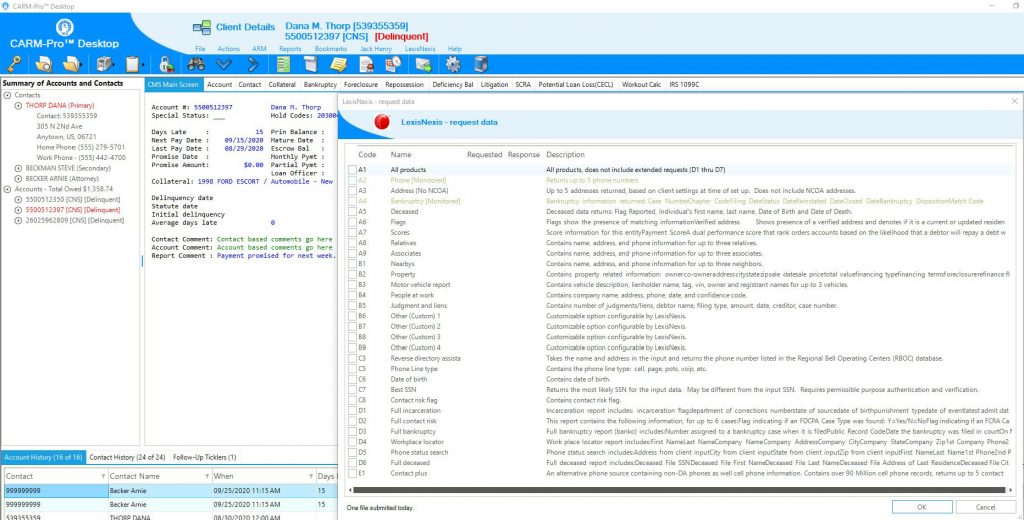Expand account 5500512350 [CNS] node

click(18, 199)
